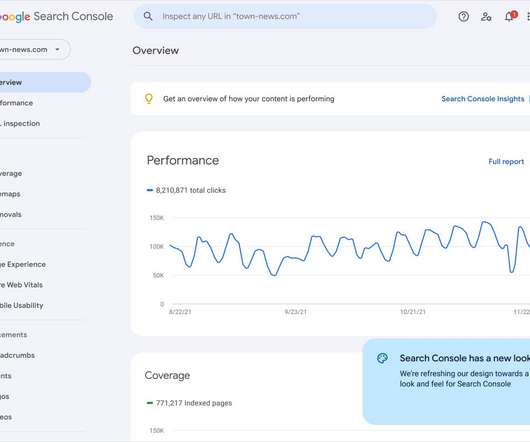
Task: Open the Performance Full report link
Action: [506, 162]
